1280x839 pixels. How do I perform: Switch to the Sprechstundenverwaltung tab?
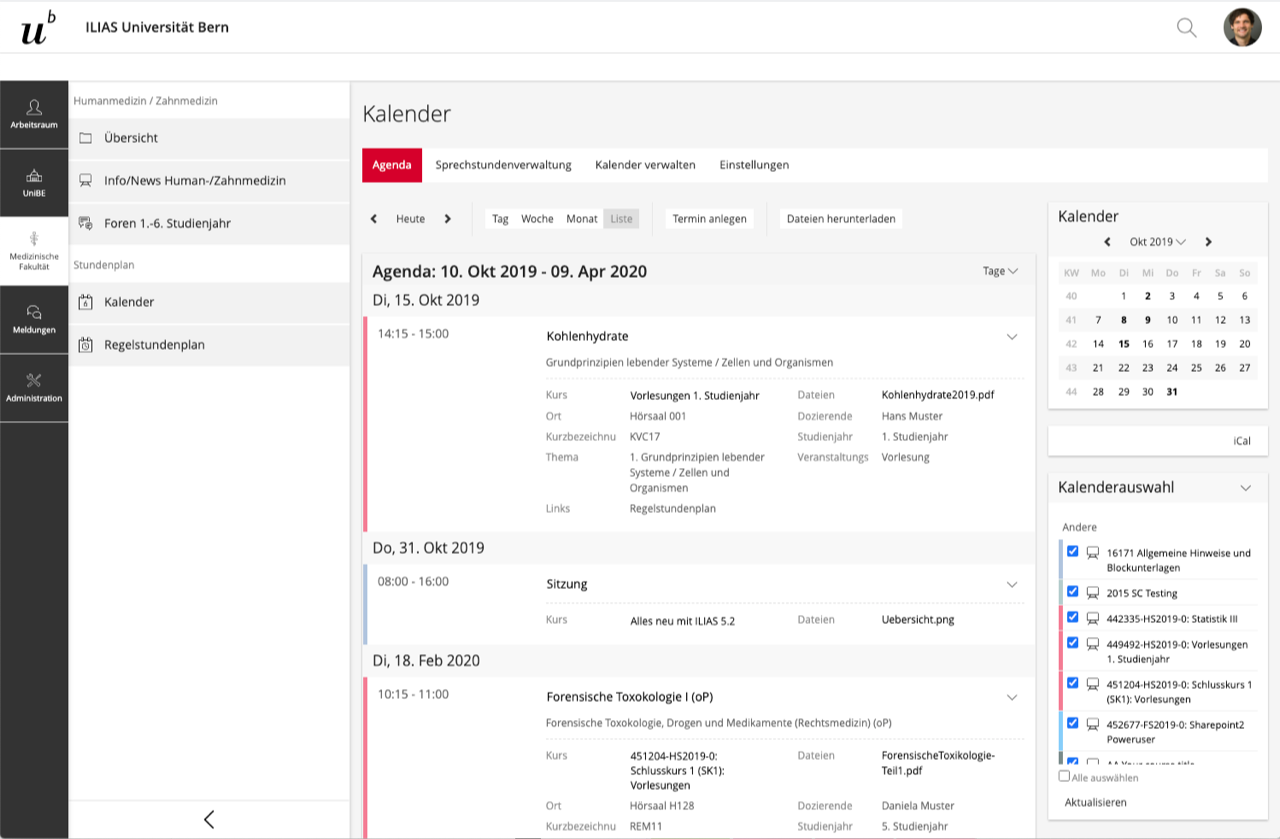[503, 165]
